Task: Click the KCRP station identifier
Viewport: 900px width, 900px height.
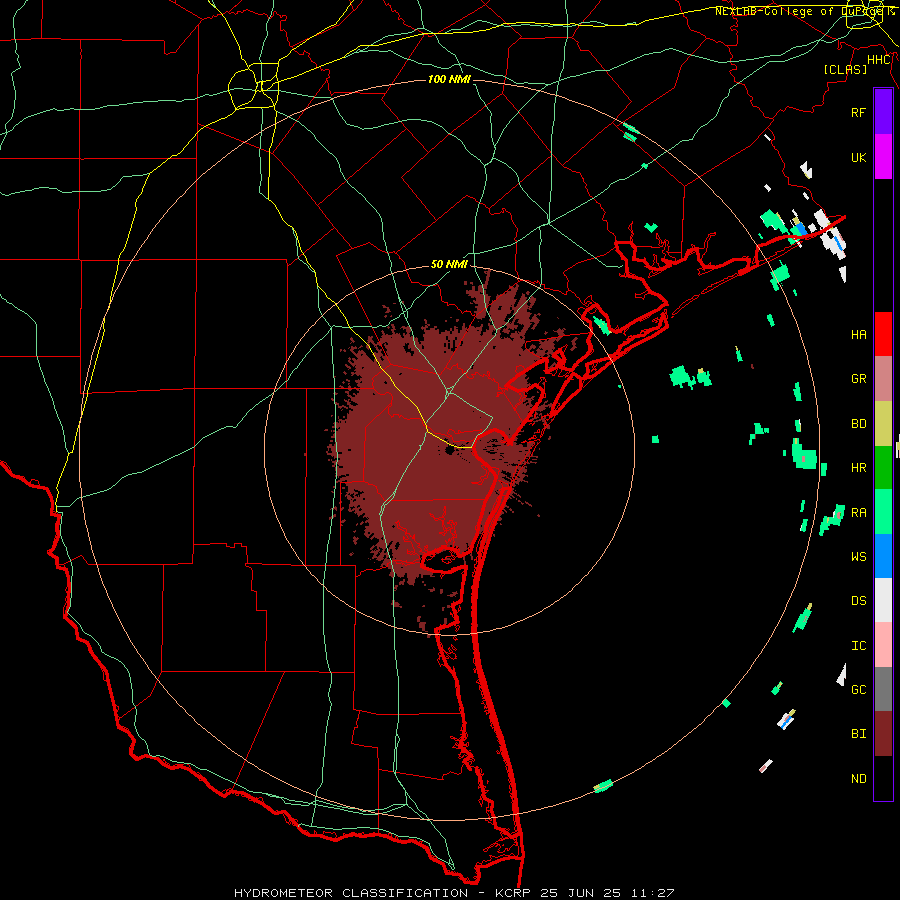Action: click(514, 893)
